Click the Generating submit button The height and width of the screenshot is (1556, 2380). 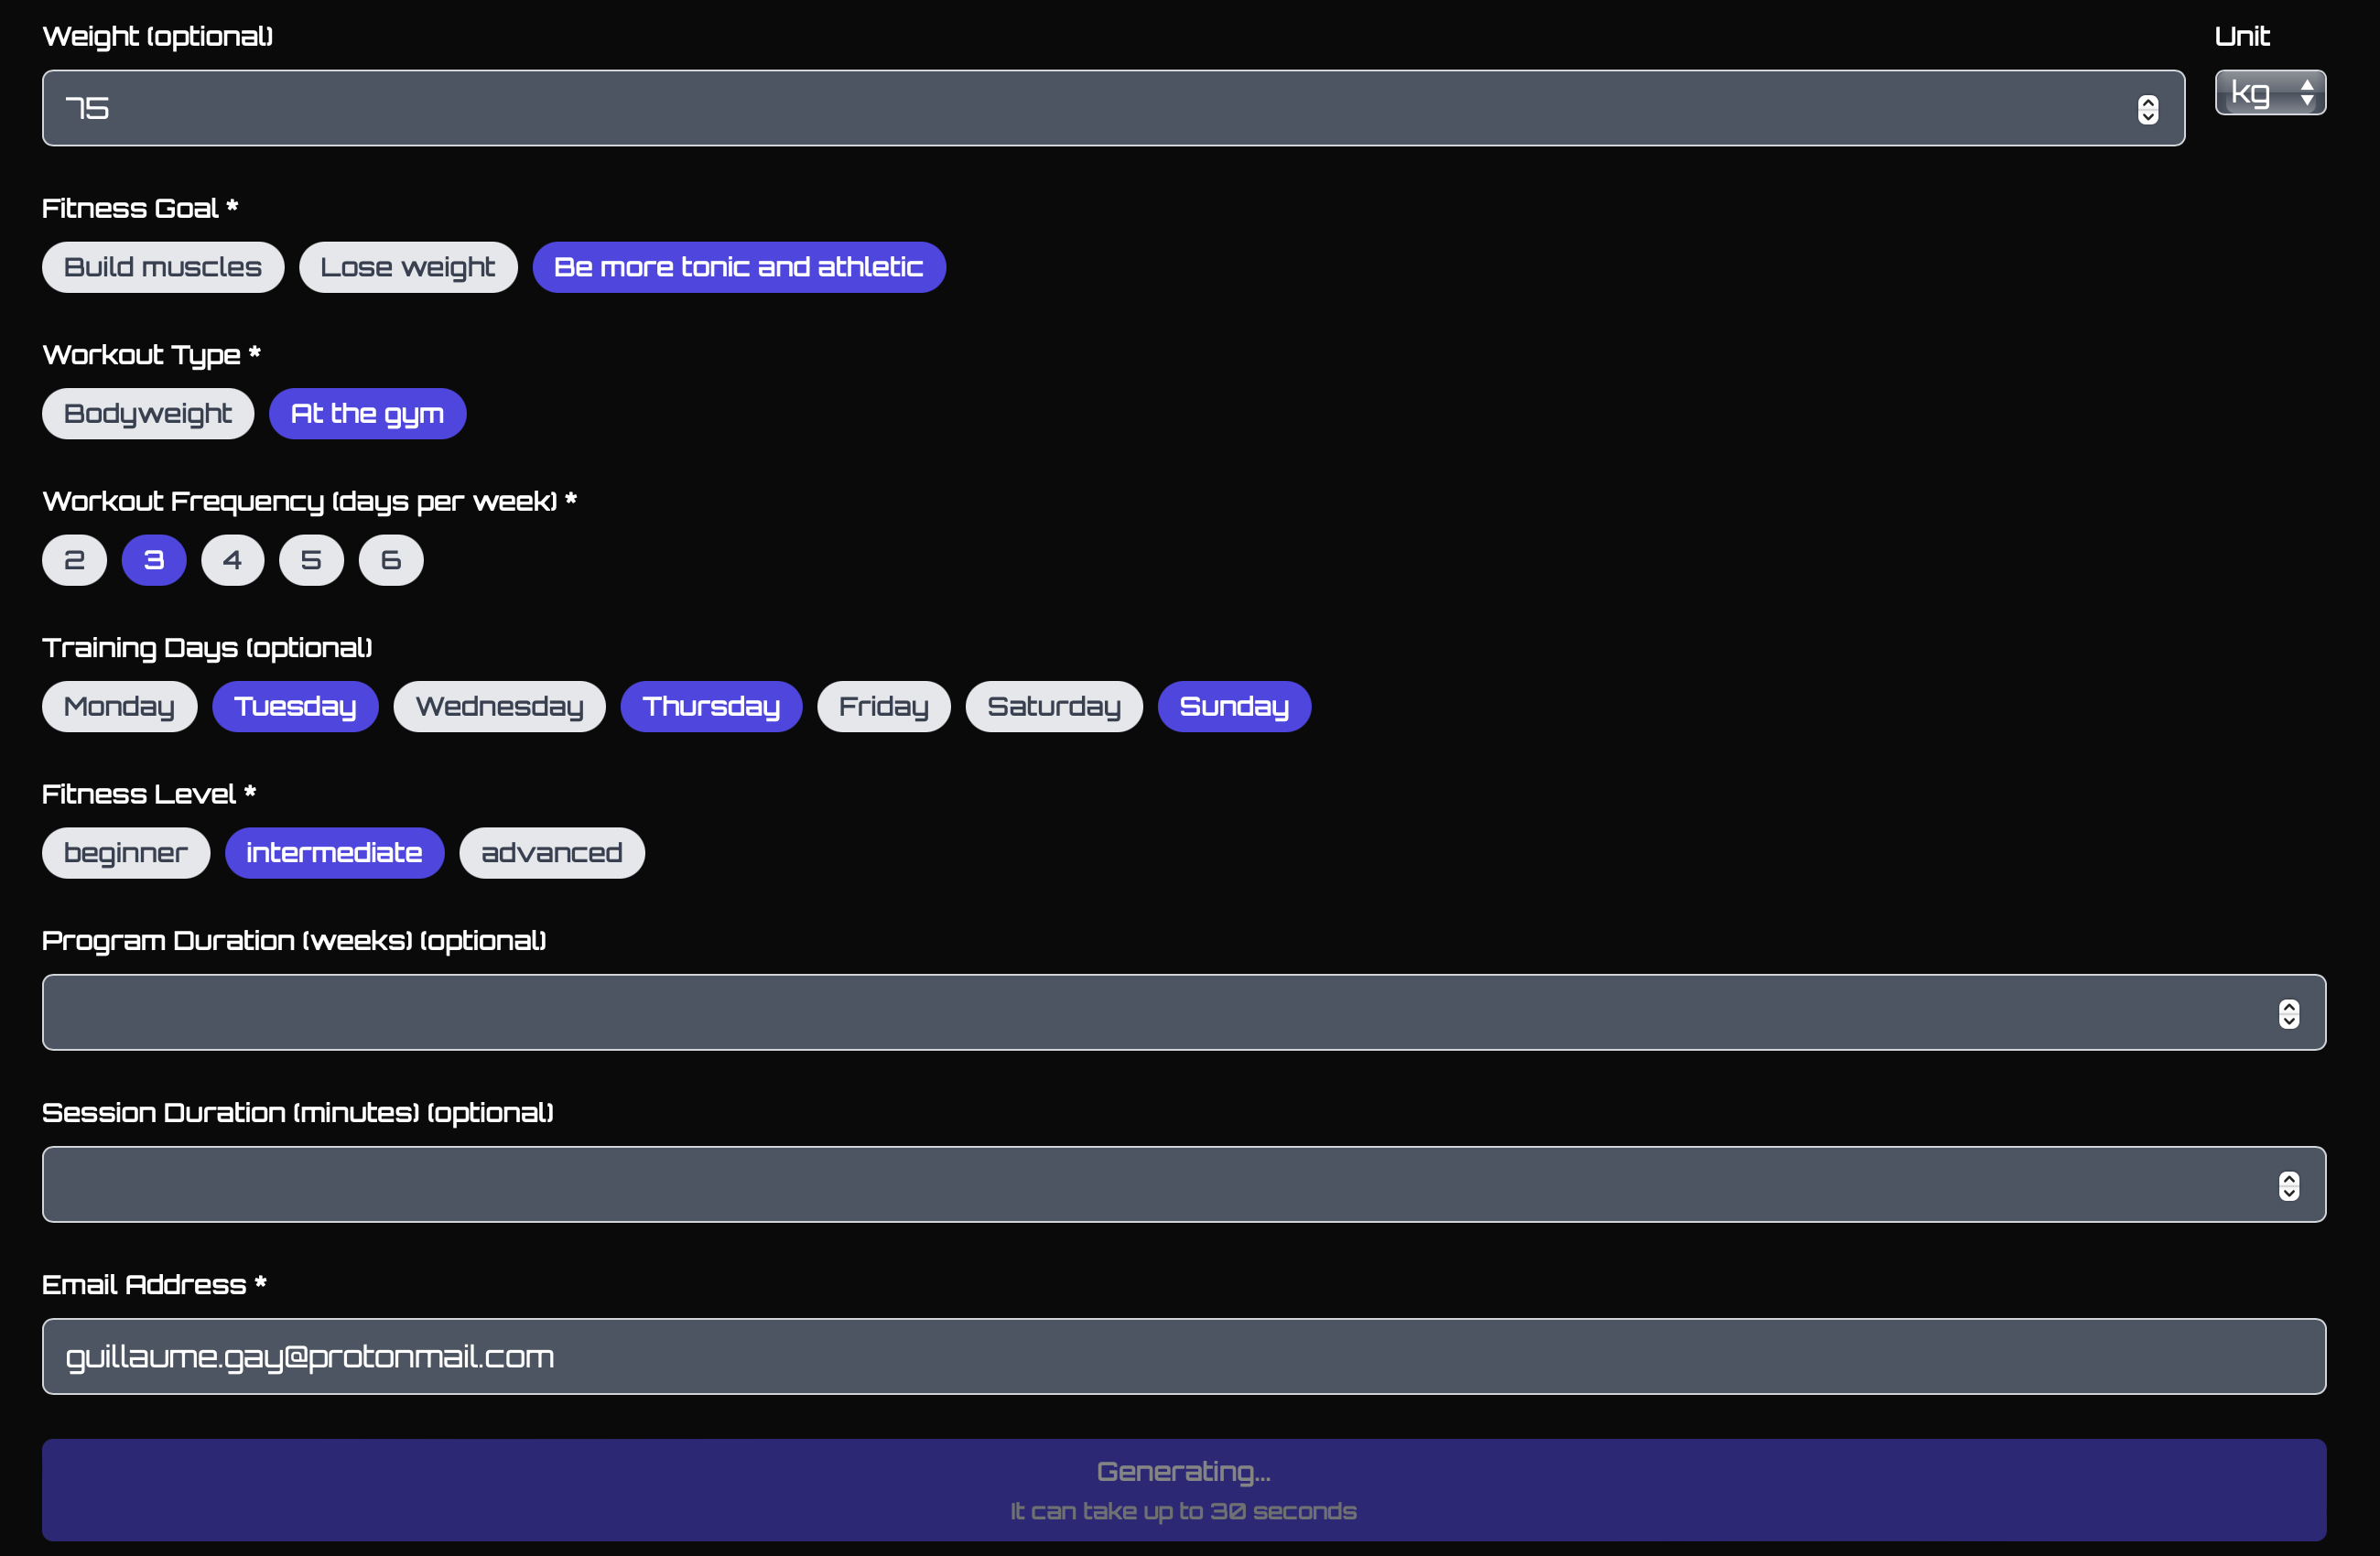pyautogui.click(x=1183, y=1489)
